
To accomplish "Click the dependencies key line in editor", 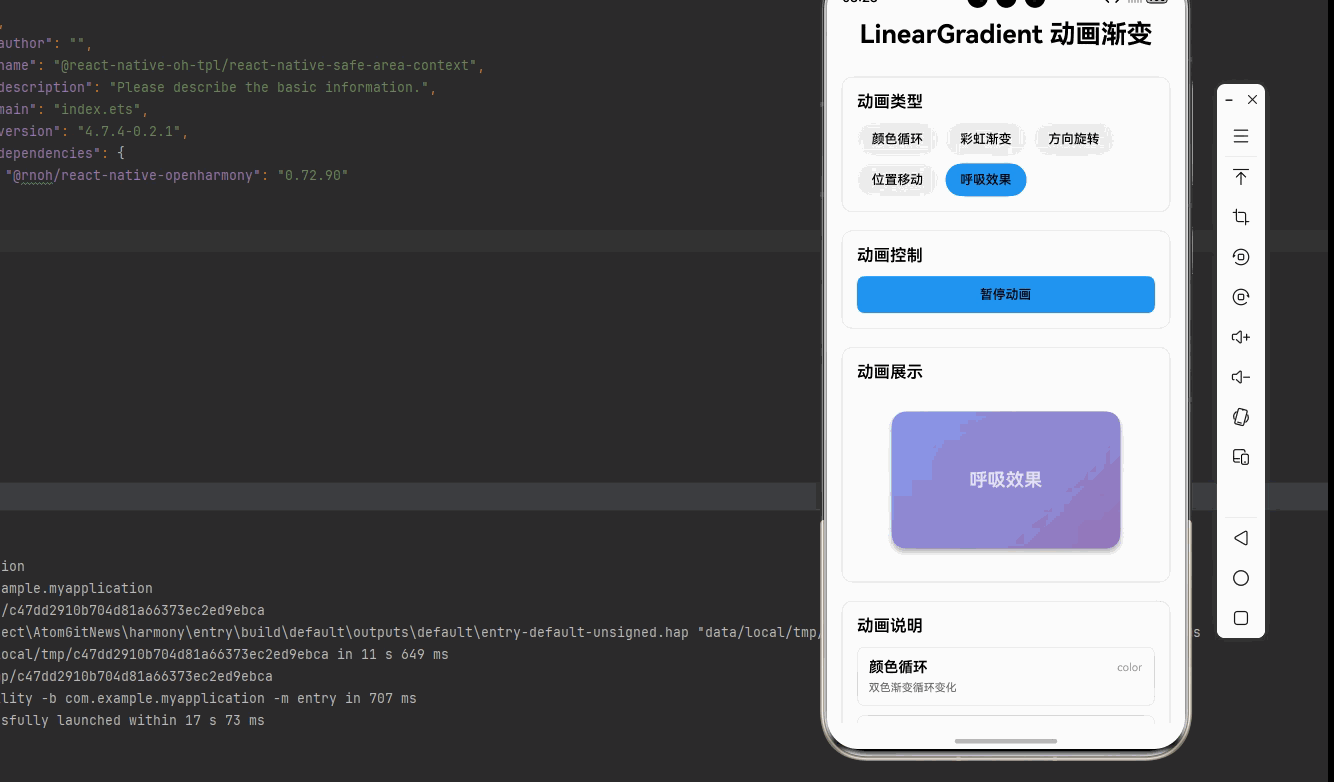I will coord(62,153).
